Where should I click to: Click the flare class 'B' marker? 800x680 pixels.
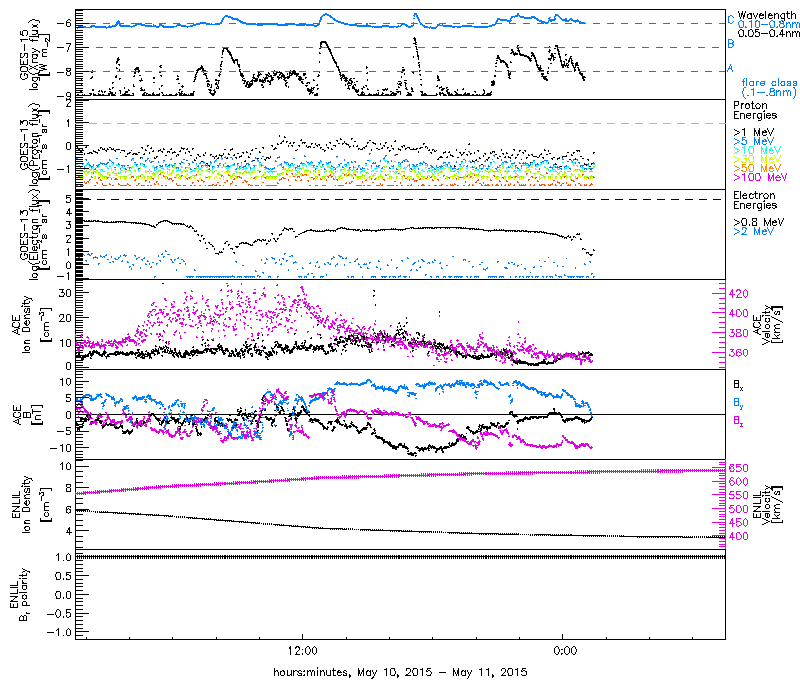[x=731, y=44]
